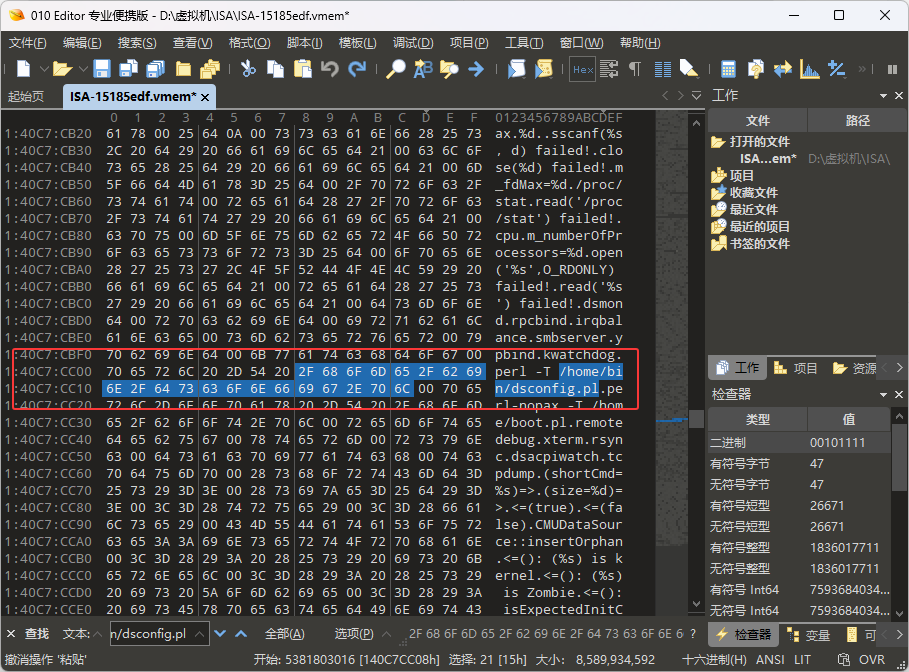Open the Calculator tool icon
This screenshot has height=672, width=909.
(x=728, y=69)
